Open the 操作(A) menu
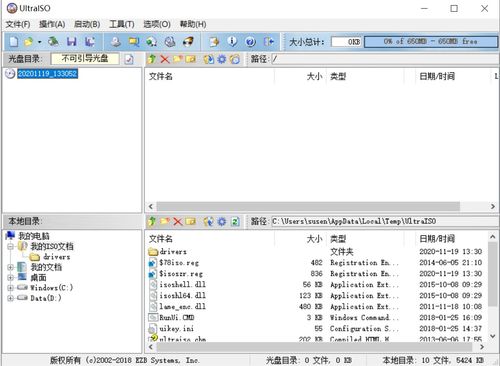The image size is (500, 366). pyautogui.click(x=52, y=24)
